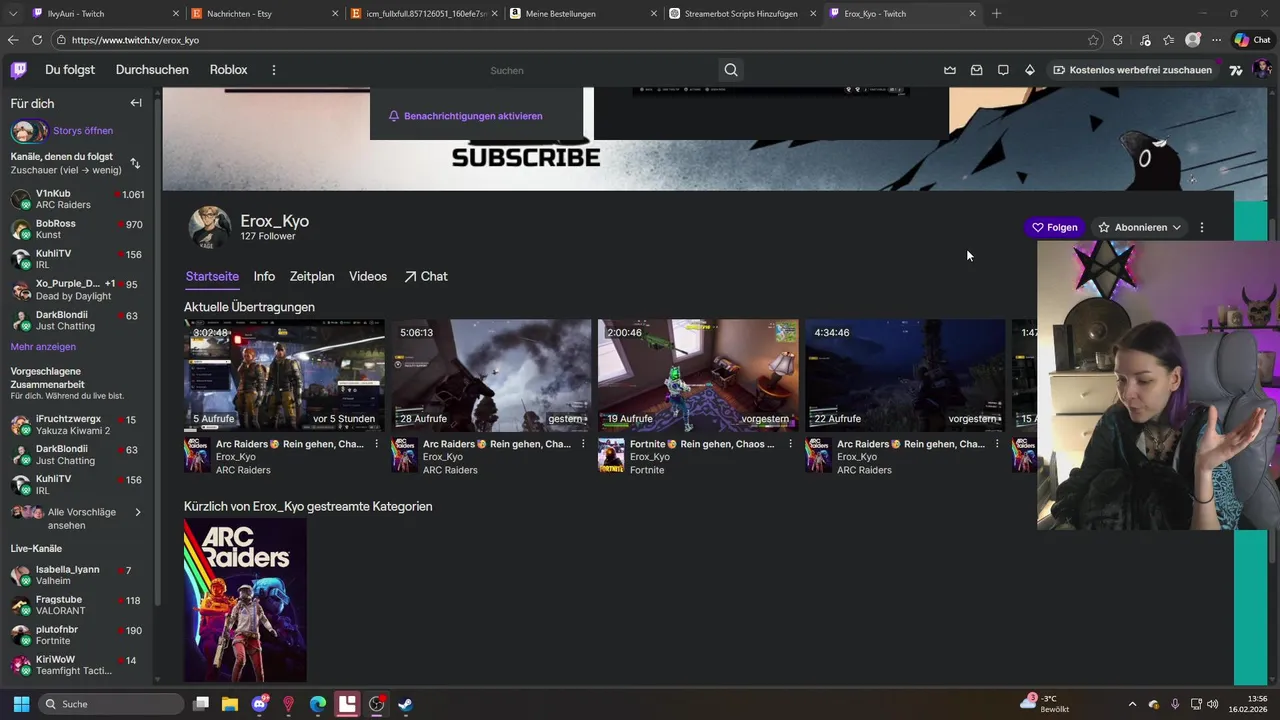
Task: Open OBS from the taskbar
Action: click(376, 704)
